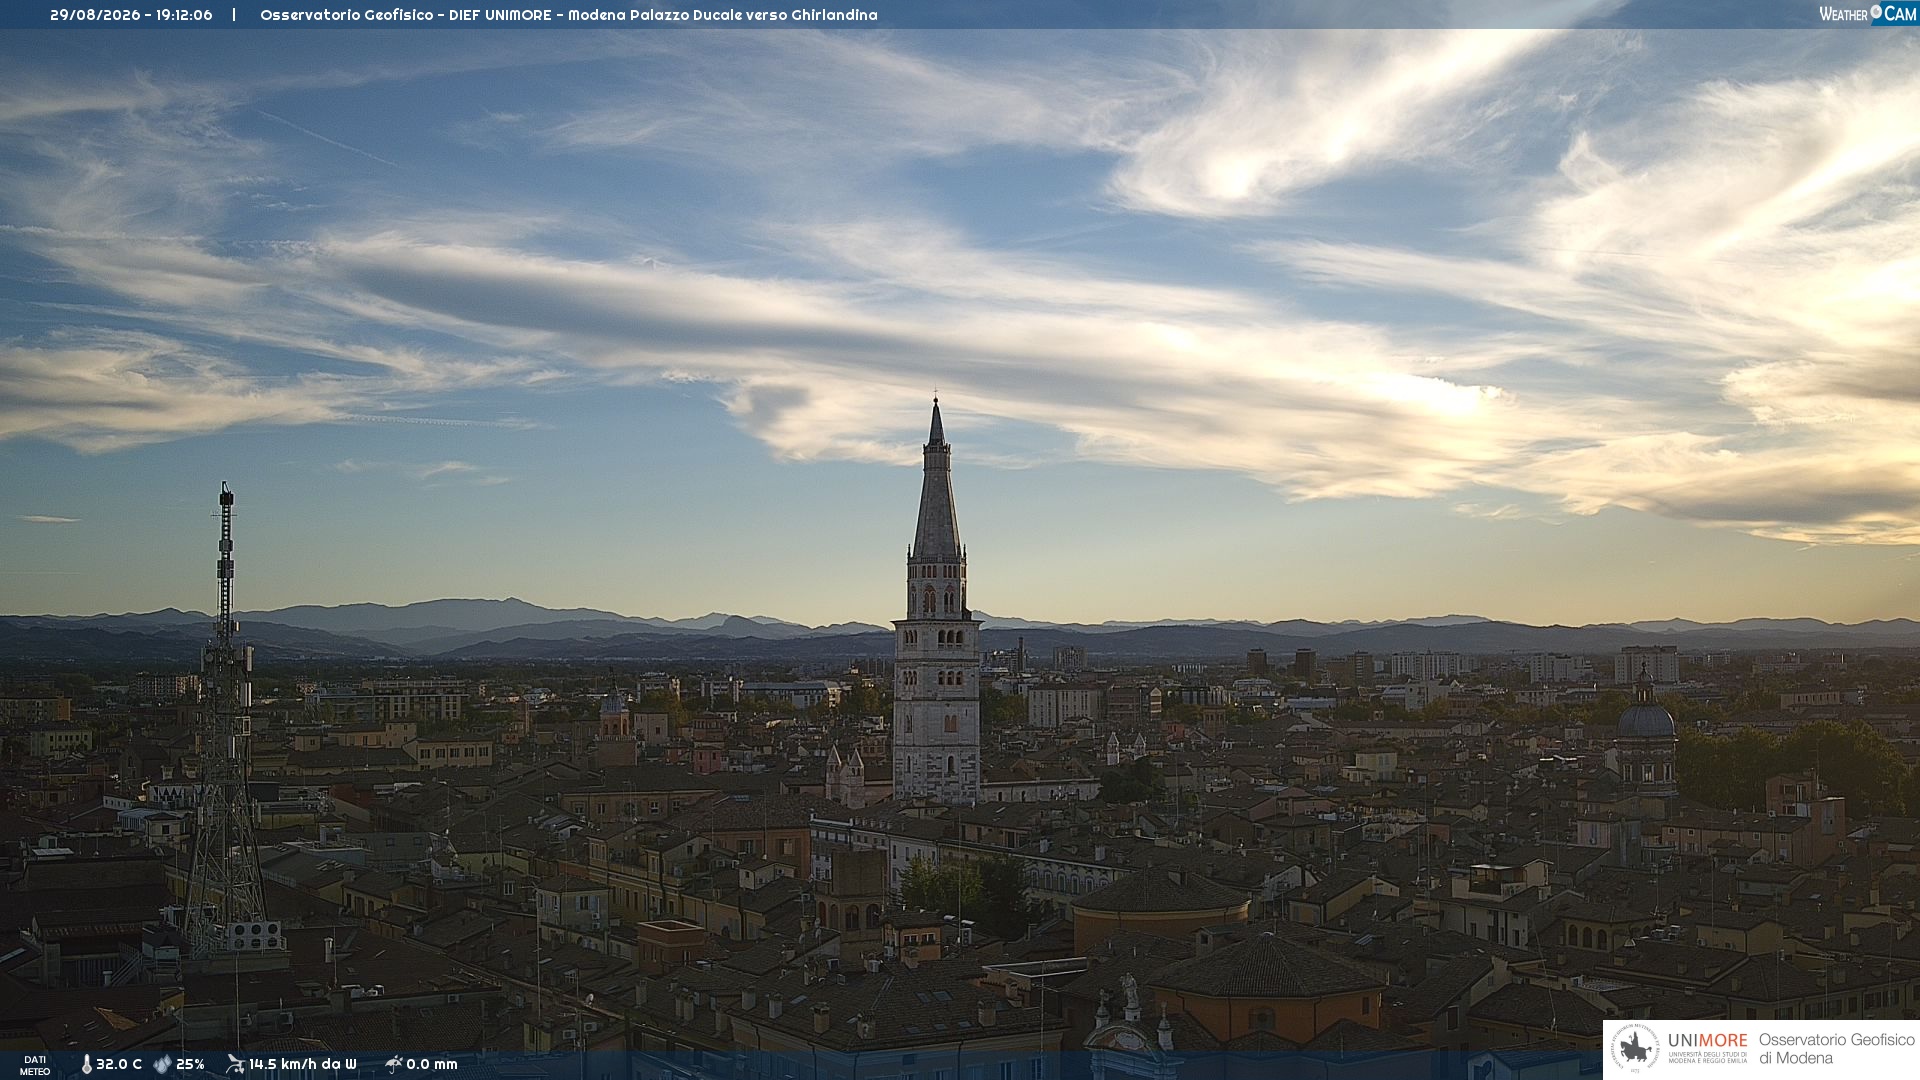Screen dimensions: 1920x1080
Task: Select the 14.5 km/h da W wind reading
Action: pyautogui.click(x=302, y=1065)
